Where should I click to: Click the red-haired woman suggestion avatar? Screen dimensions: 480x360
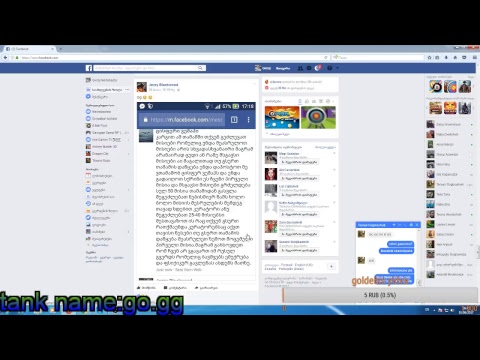coord(271,174)
